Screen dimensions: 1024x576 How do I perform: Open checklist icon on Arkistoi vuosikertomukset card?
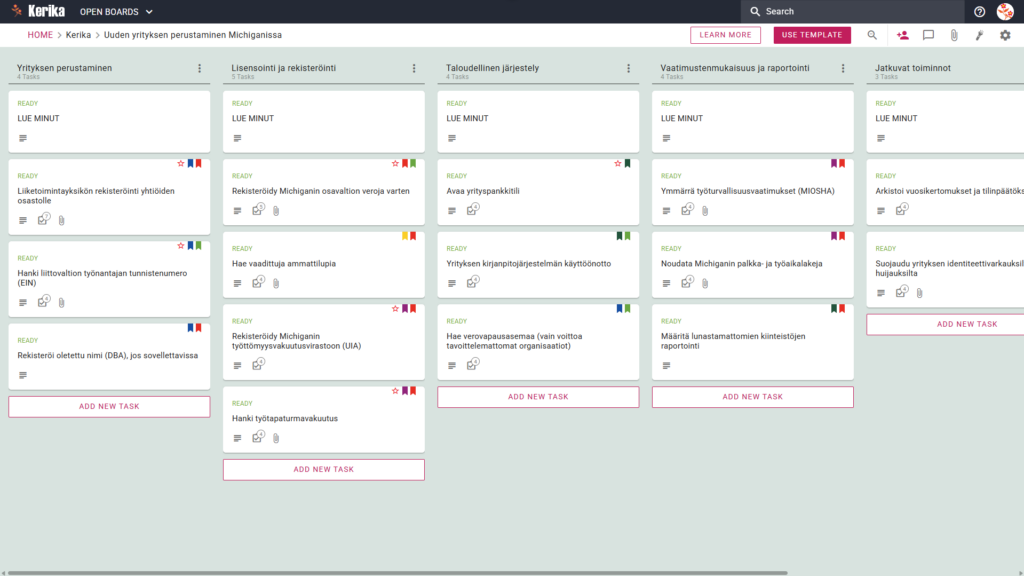pos(901,210)
